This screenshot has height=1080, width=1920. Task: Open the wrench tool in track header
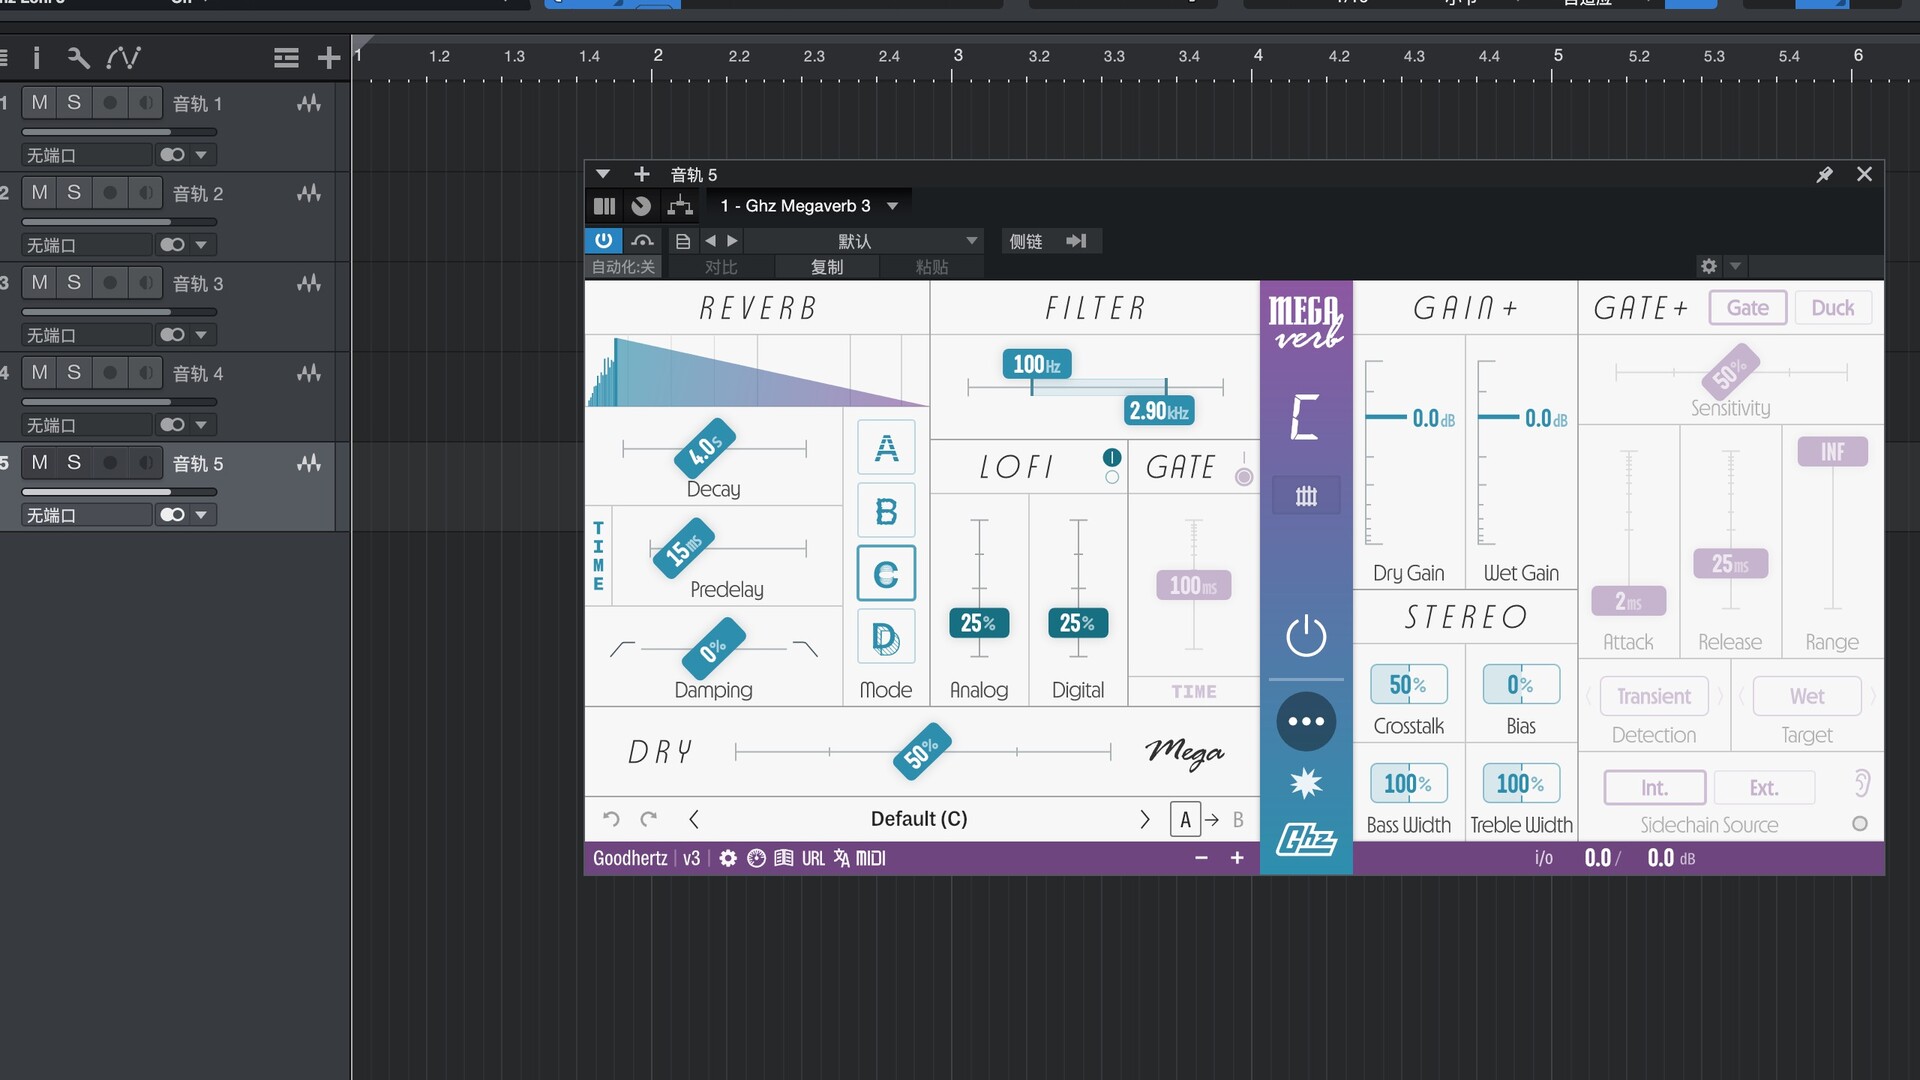78,58
